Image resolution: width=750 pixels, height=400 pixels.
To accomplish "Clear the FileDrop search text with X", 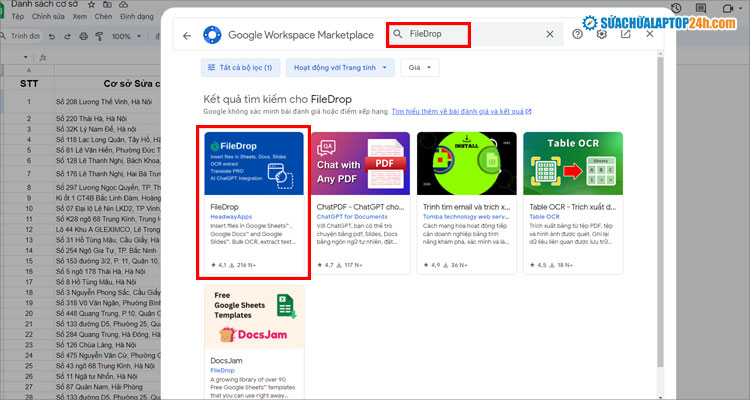I will click(x=549, y=34).
